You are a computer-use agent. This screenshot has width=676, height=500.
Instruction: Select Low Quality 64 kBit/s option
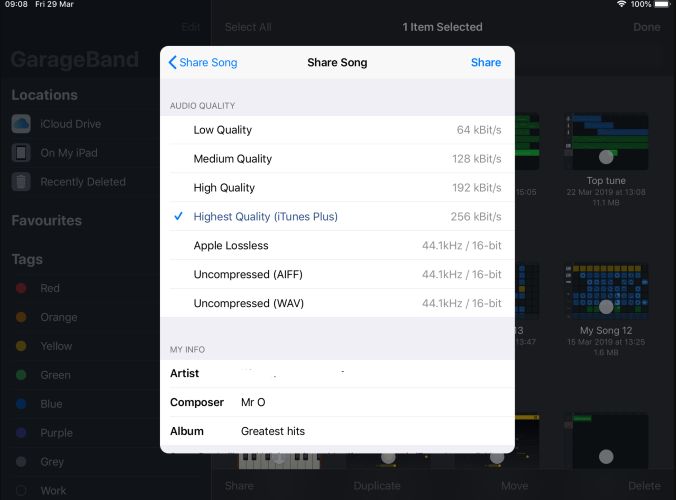pyautogui.click(x=337, y=130)
